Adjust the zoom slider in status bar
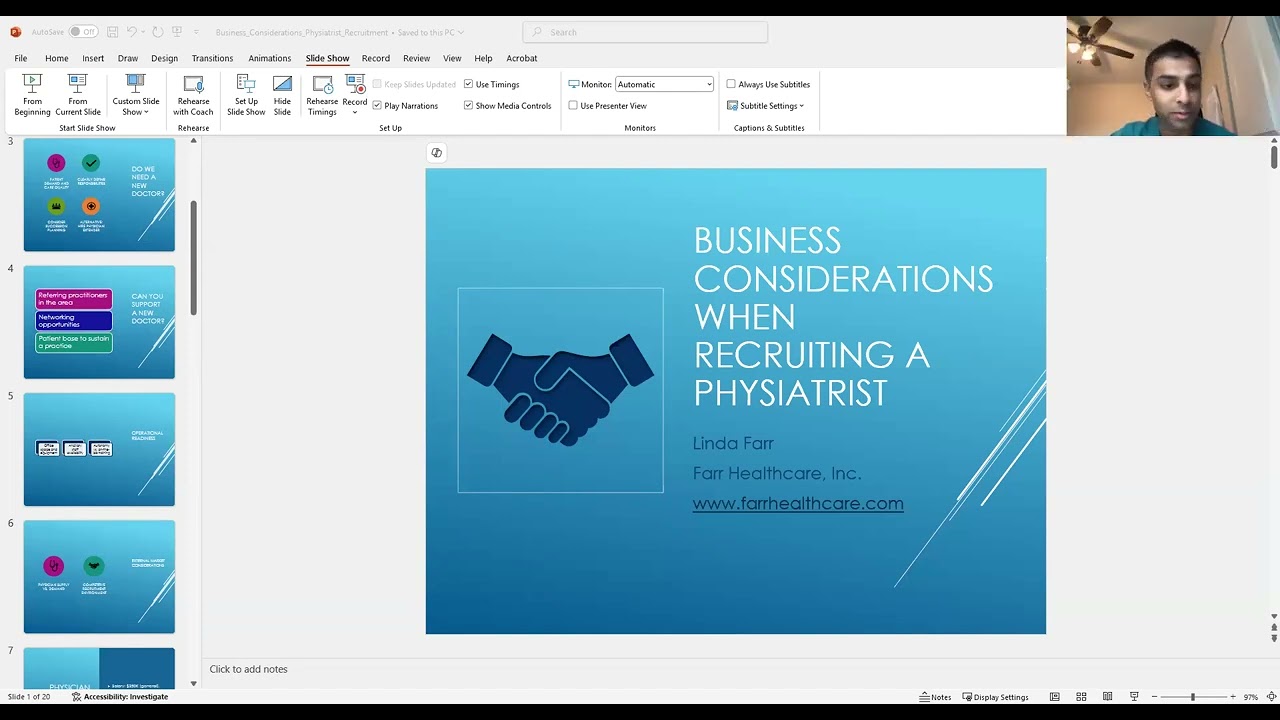1280x720 pixels. point(1192,697)
